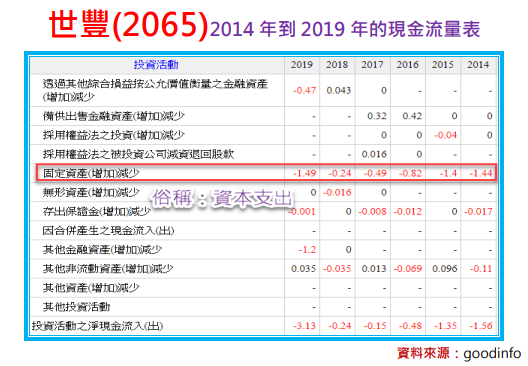Click the -0.069 value in 2016 column
528x366 pixels.
(x=408, y=269)
